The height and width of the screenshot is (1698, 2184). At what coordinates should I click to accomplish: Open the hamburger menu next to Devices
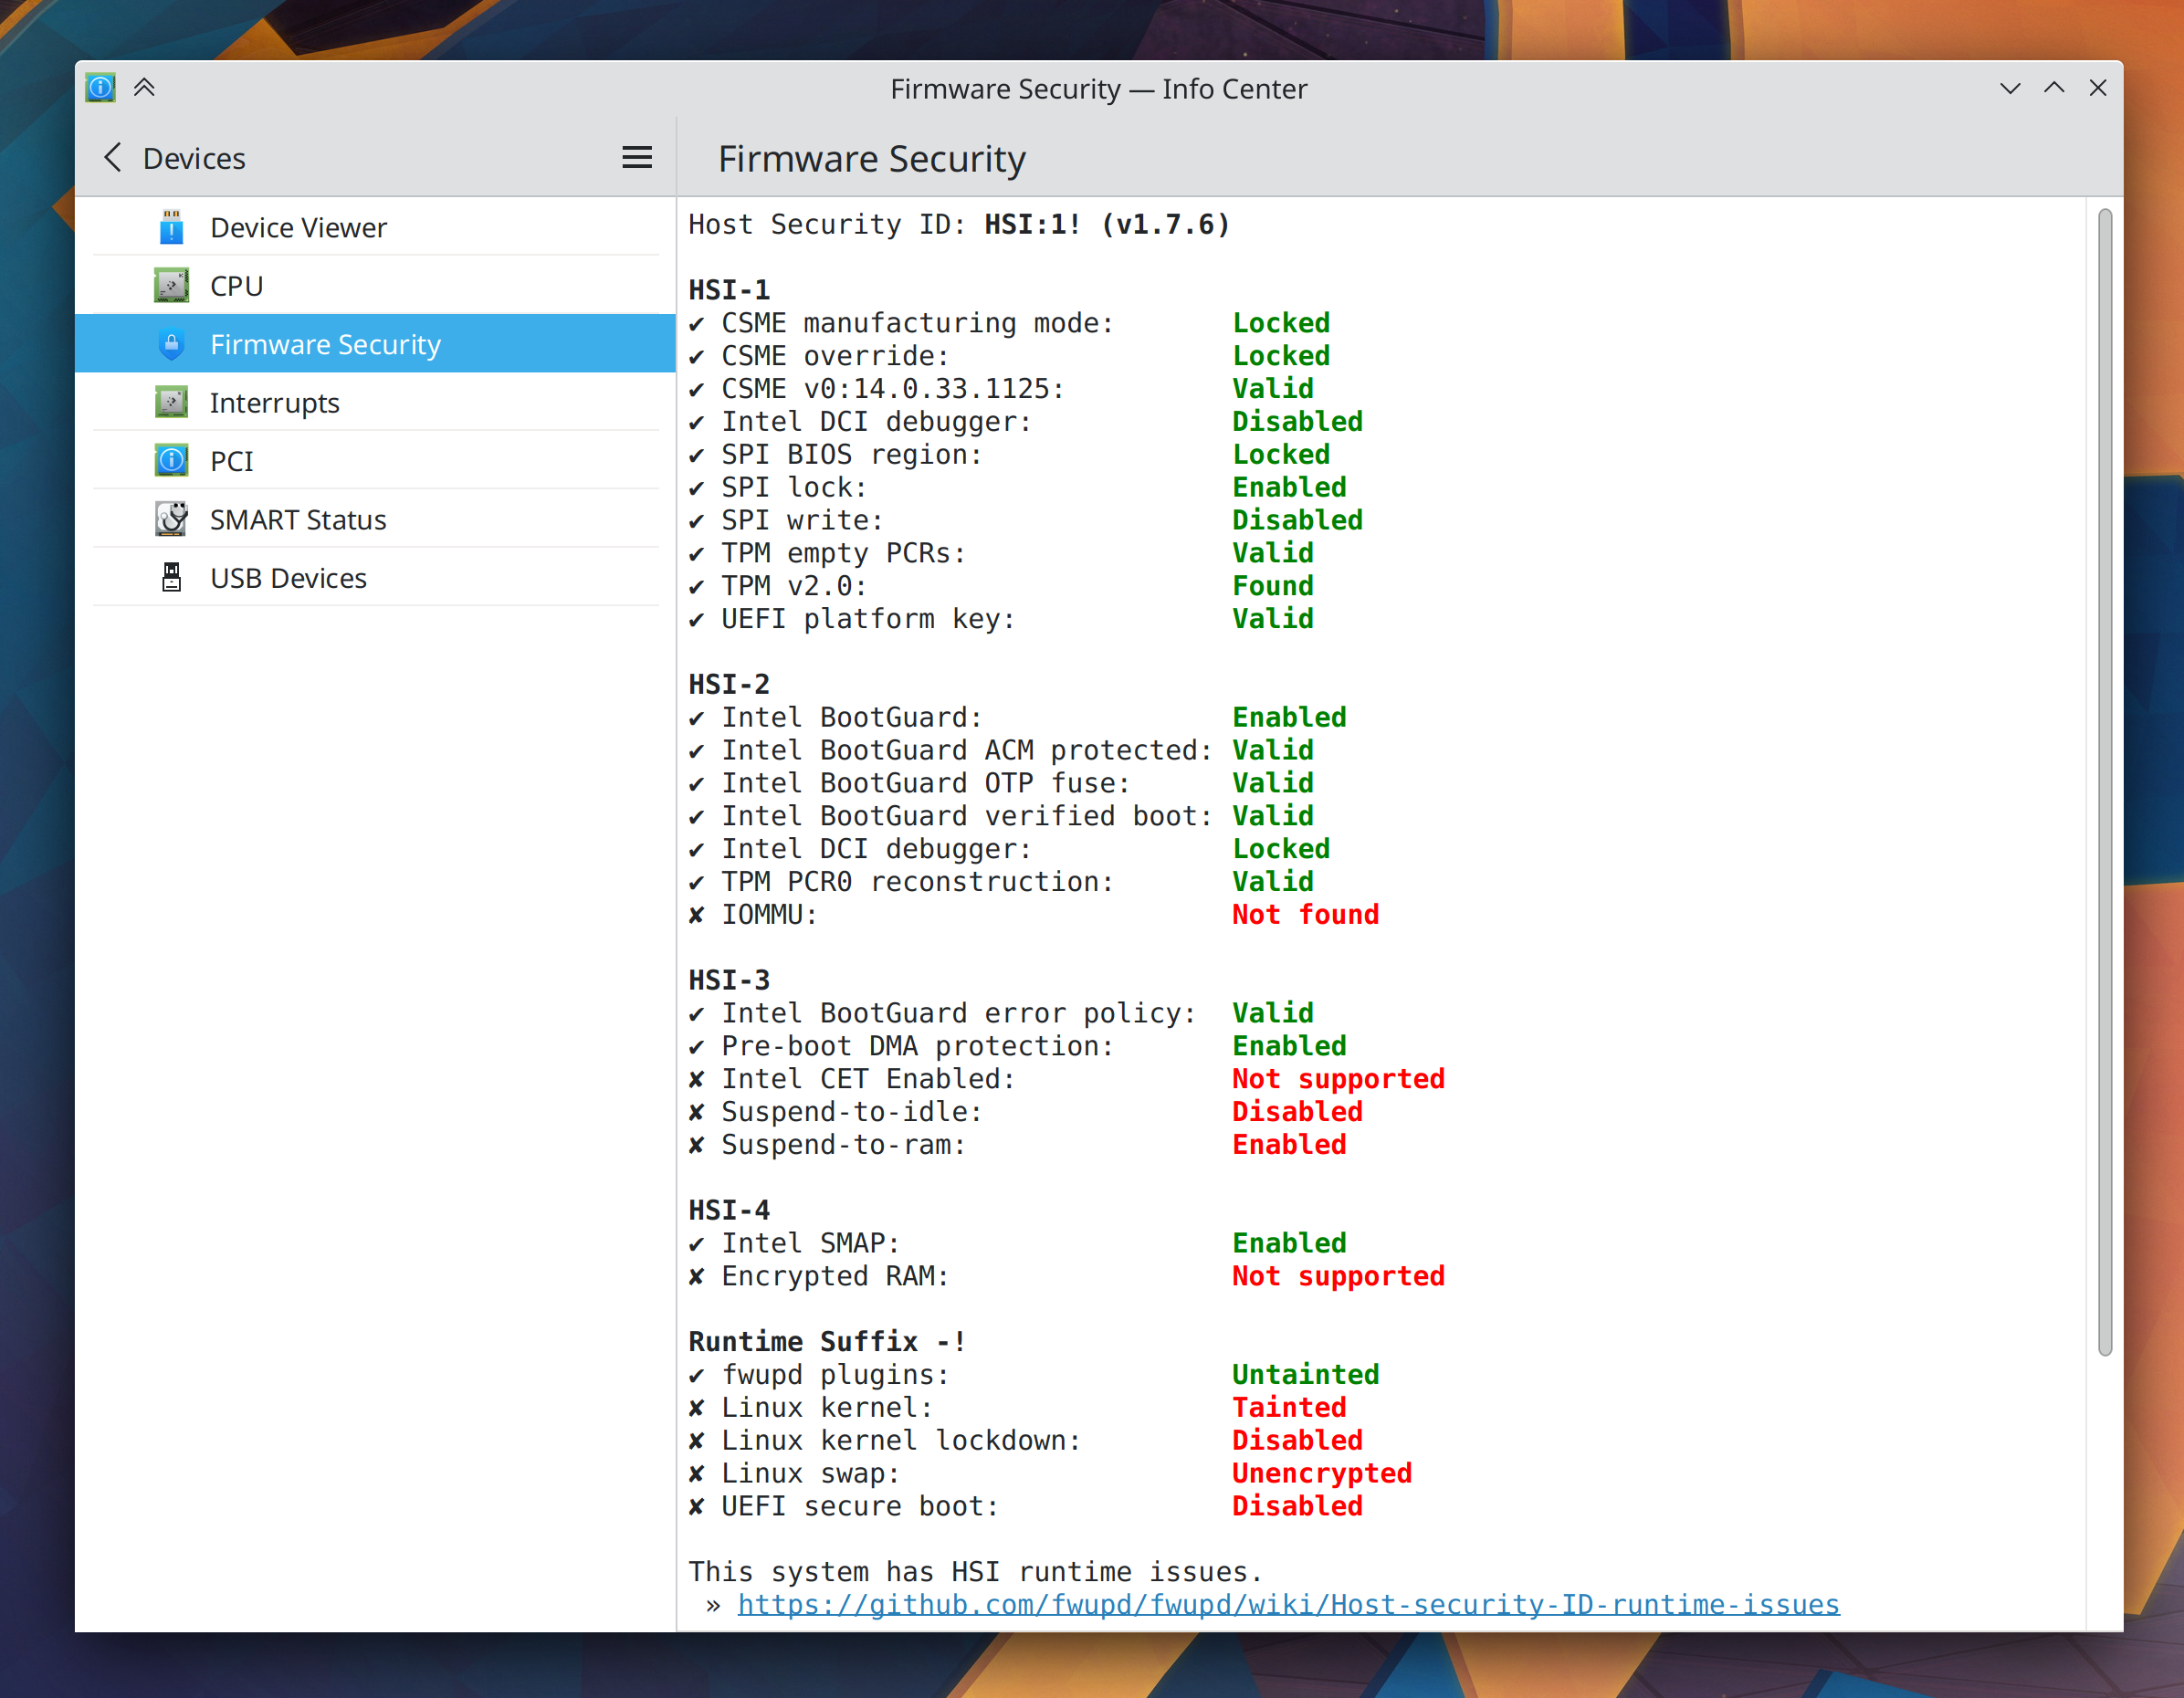pos(637,157)
